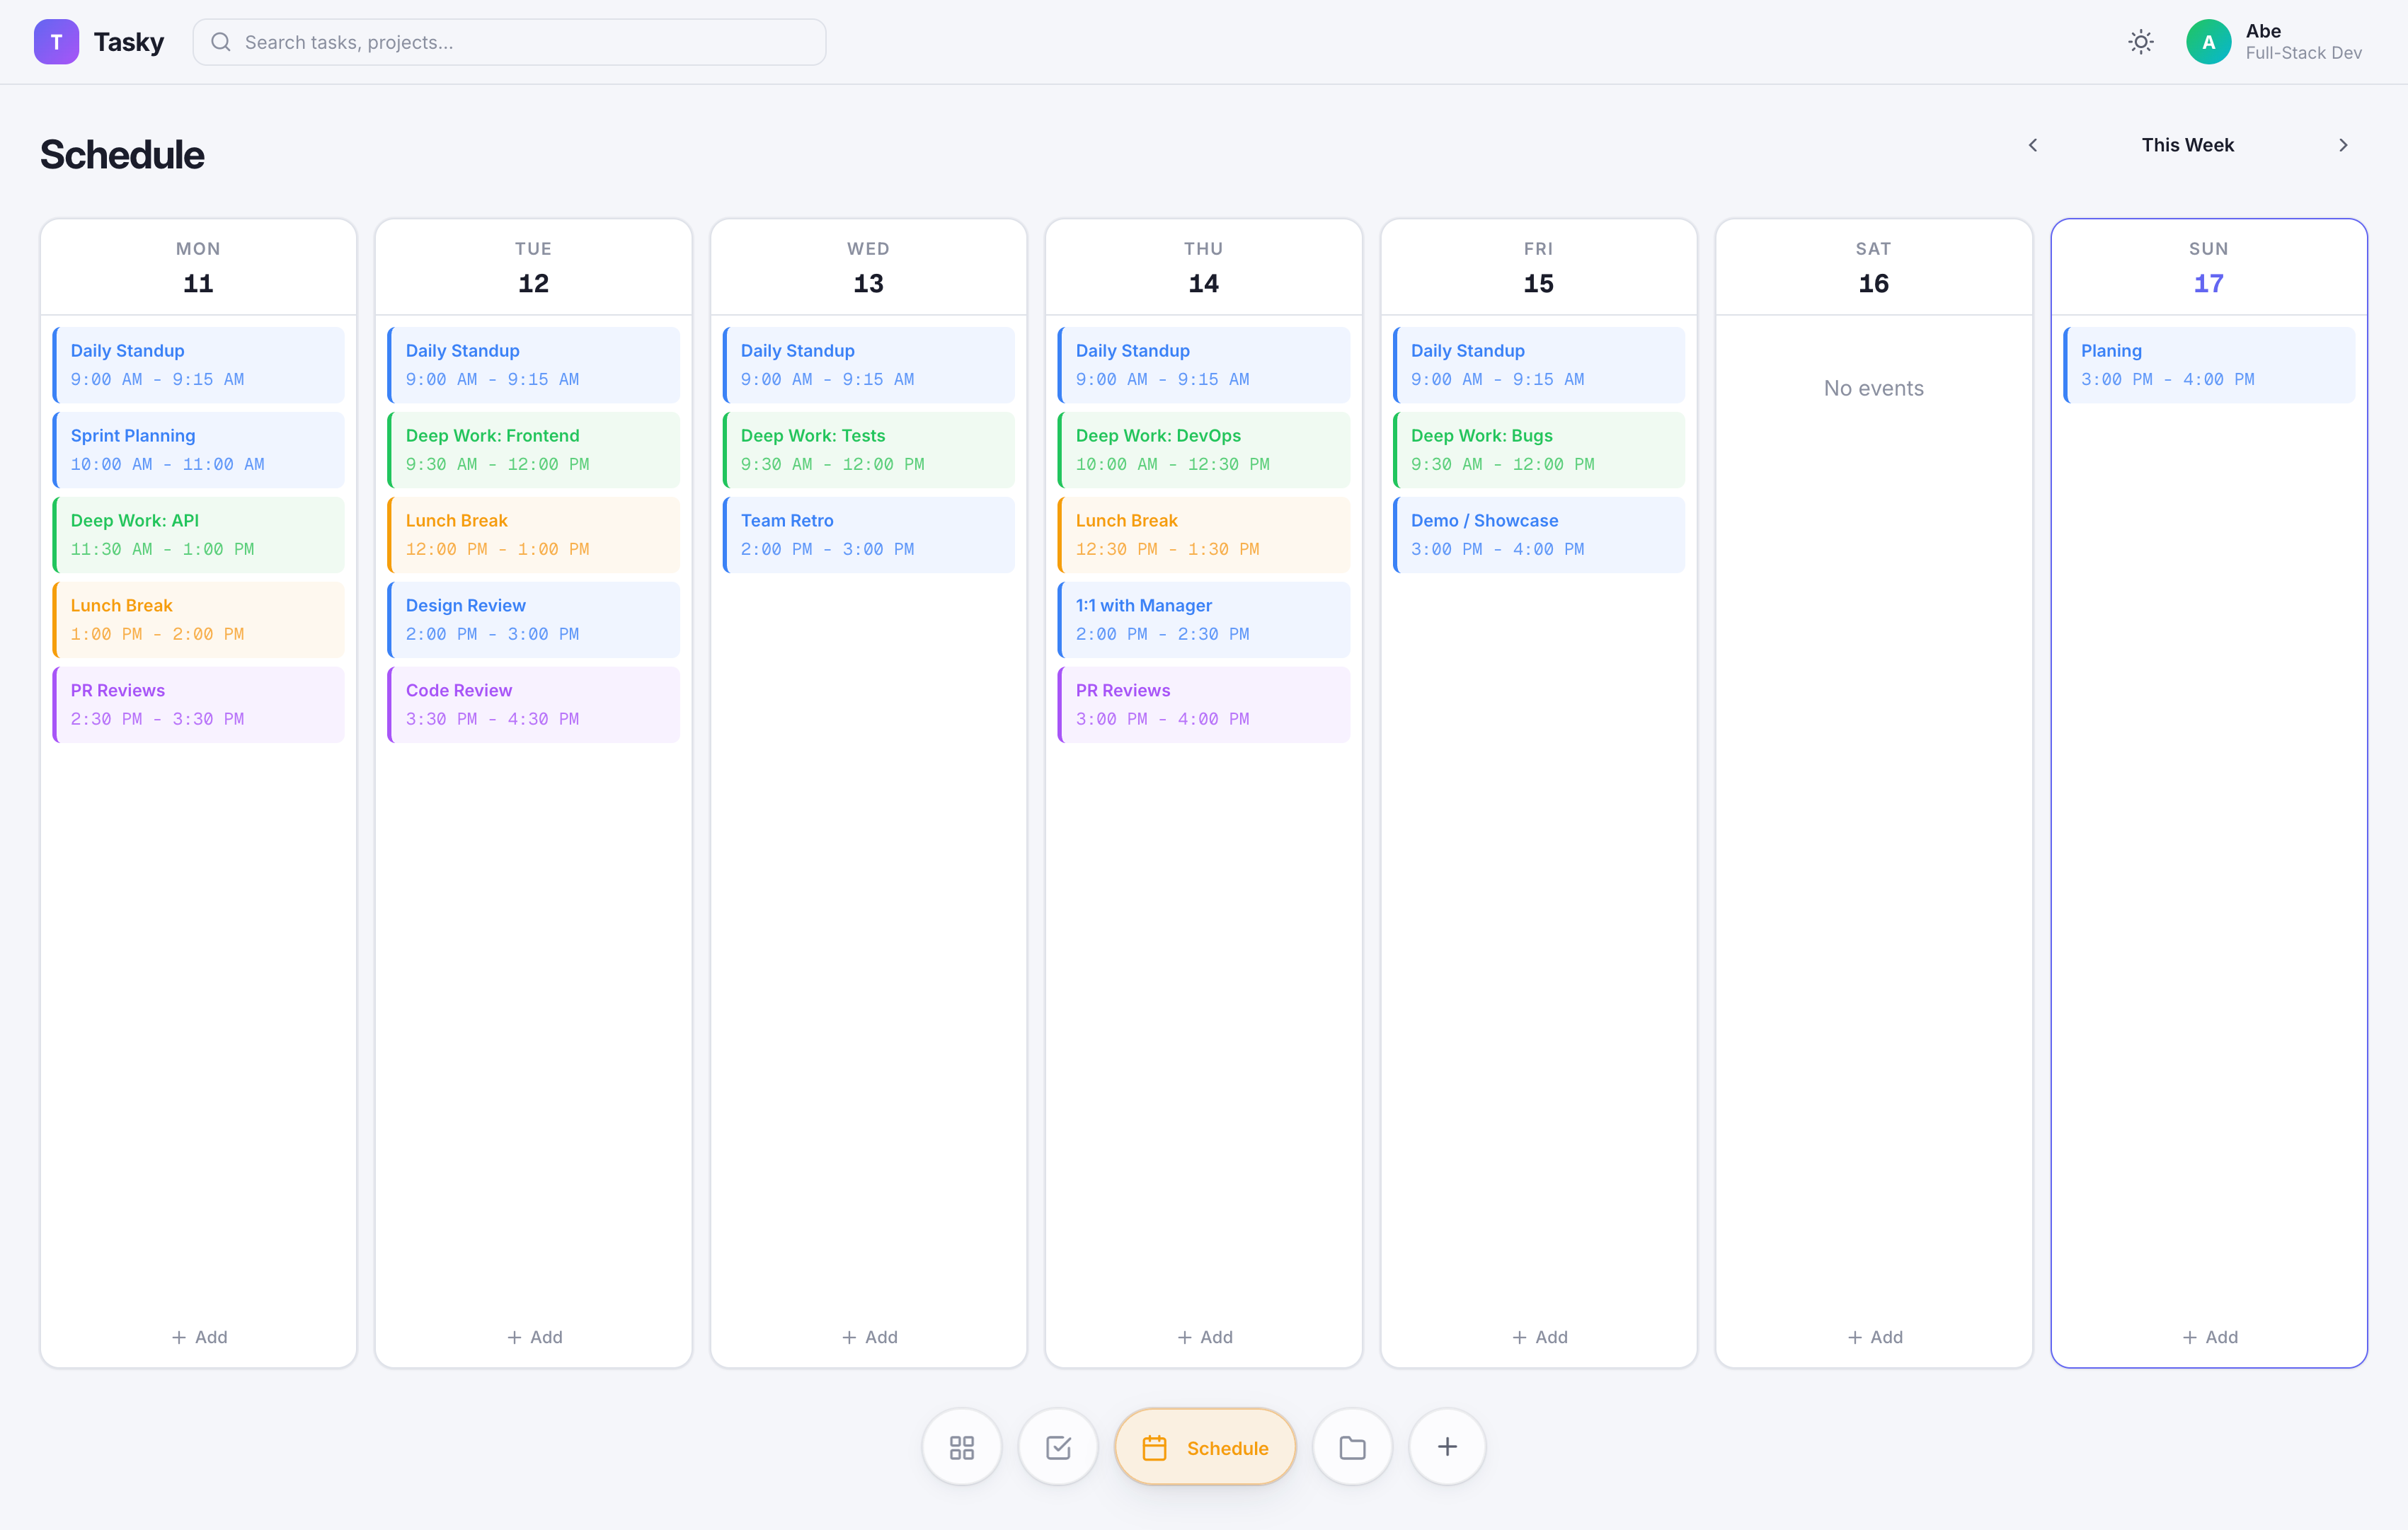This screenshot has height=1530, width=2408.
Task: Open the Deep Work: Tests event
Action: click(x=869, y=450)
